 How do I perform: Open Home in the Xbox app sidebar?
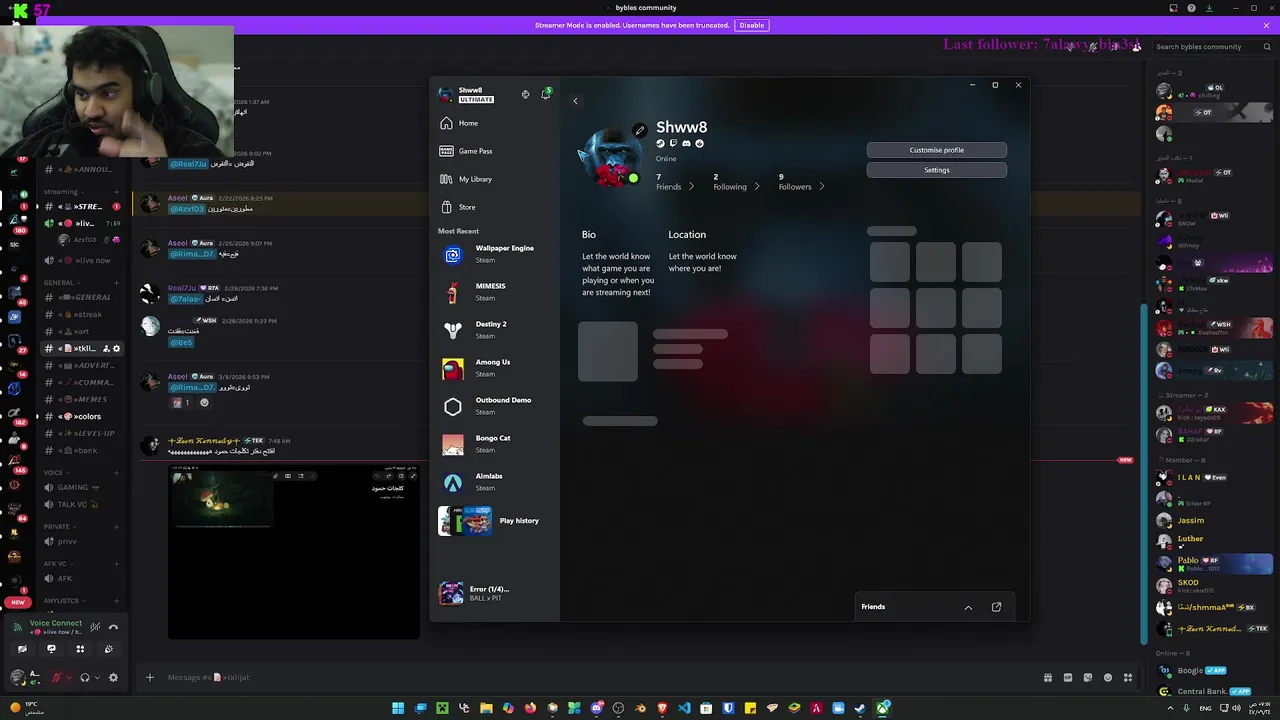tap(494, 123)
